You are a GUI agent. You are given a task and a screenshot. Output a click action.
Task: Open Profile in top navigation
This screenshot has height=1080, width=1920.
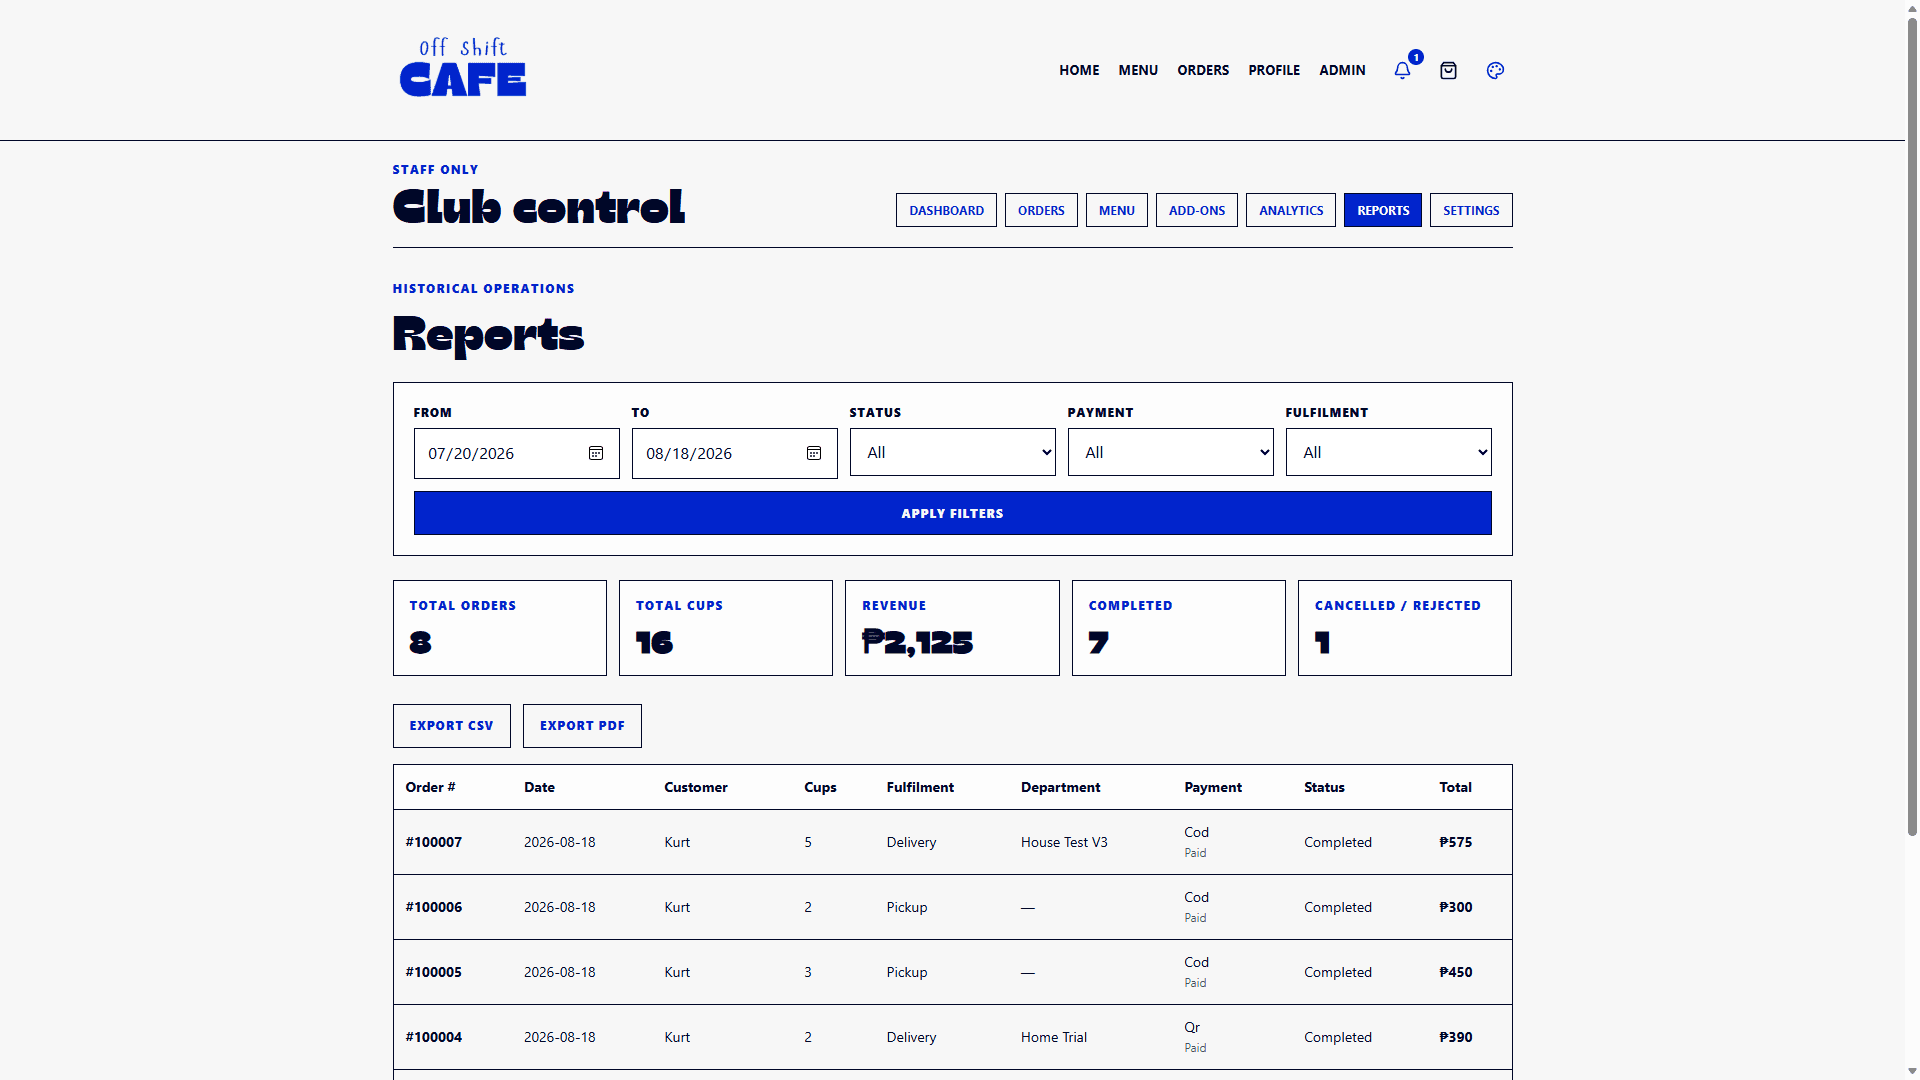coord(1274,70)
